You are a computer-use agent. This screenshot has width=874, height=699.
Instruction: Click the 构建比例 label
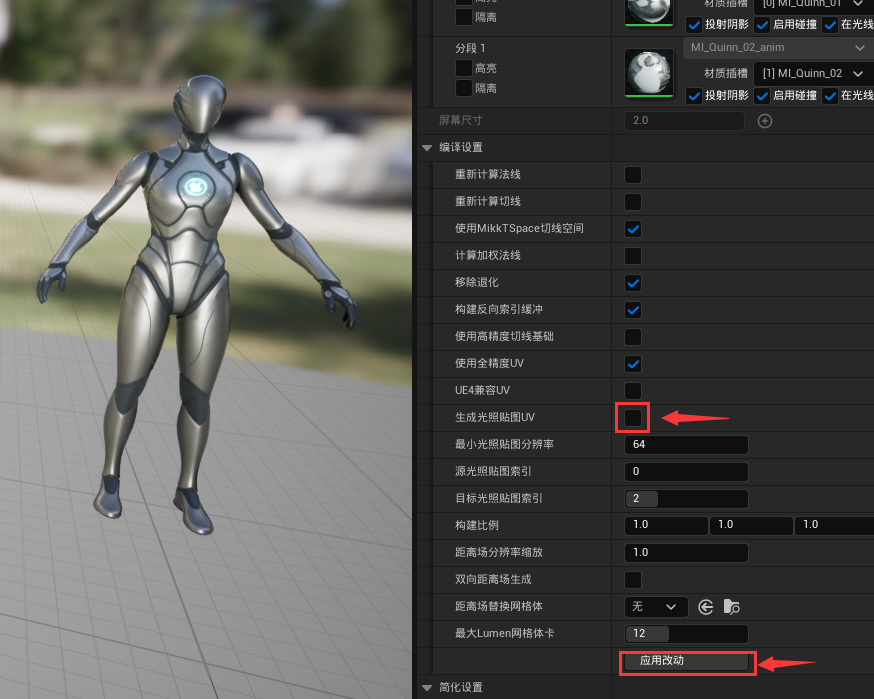tap(477, 526)
